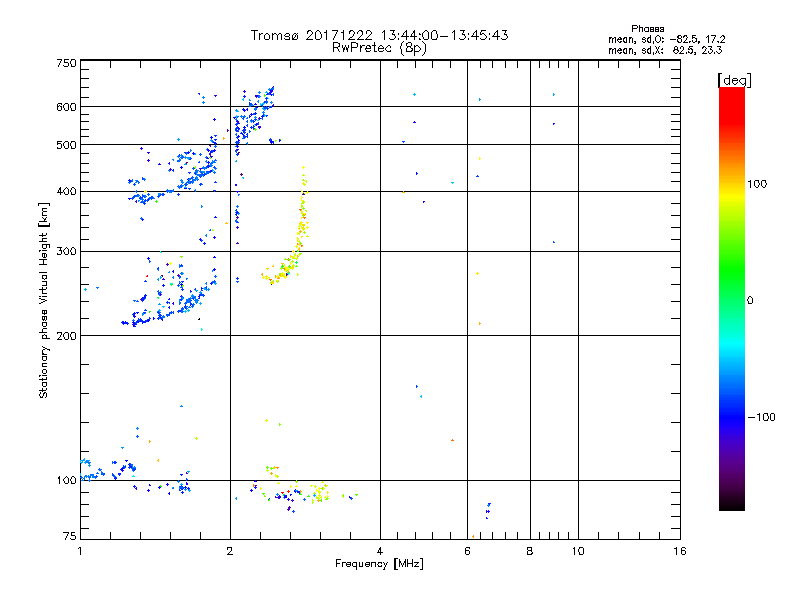800x600 pixels.
Task: Click the frequency axis tick '8'
Action: coord(530,551)
